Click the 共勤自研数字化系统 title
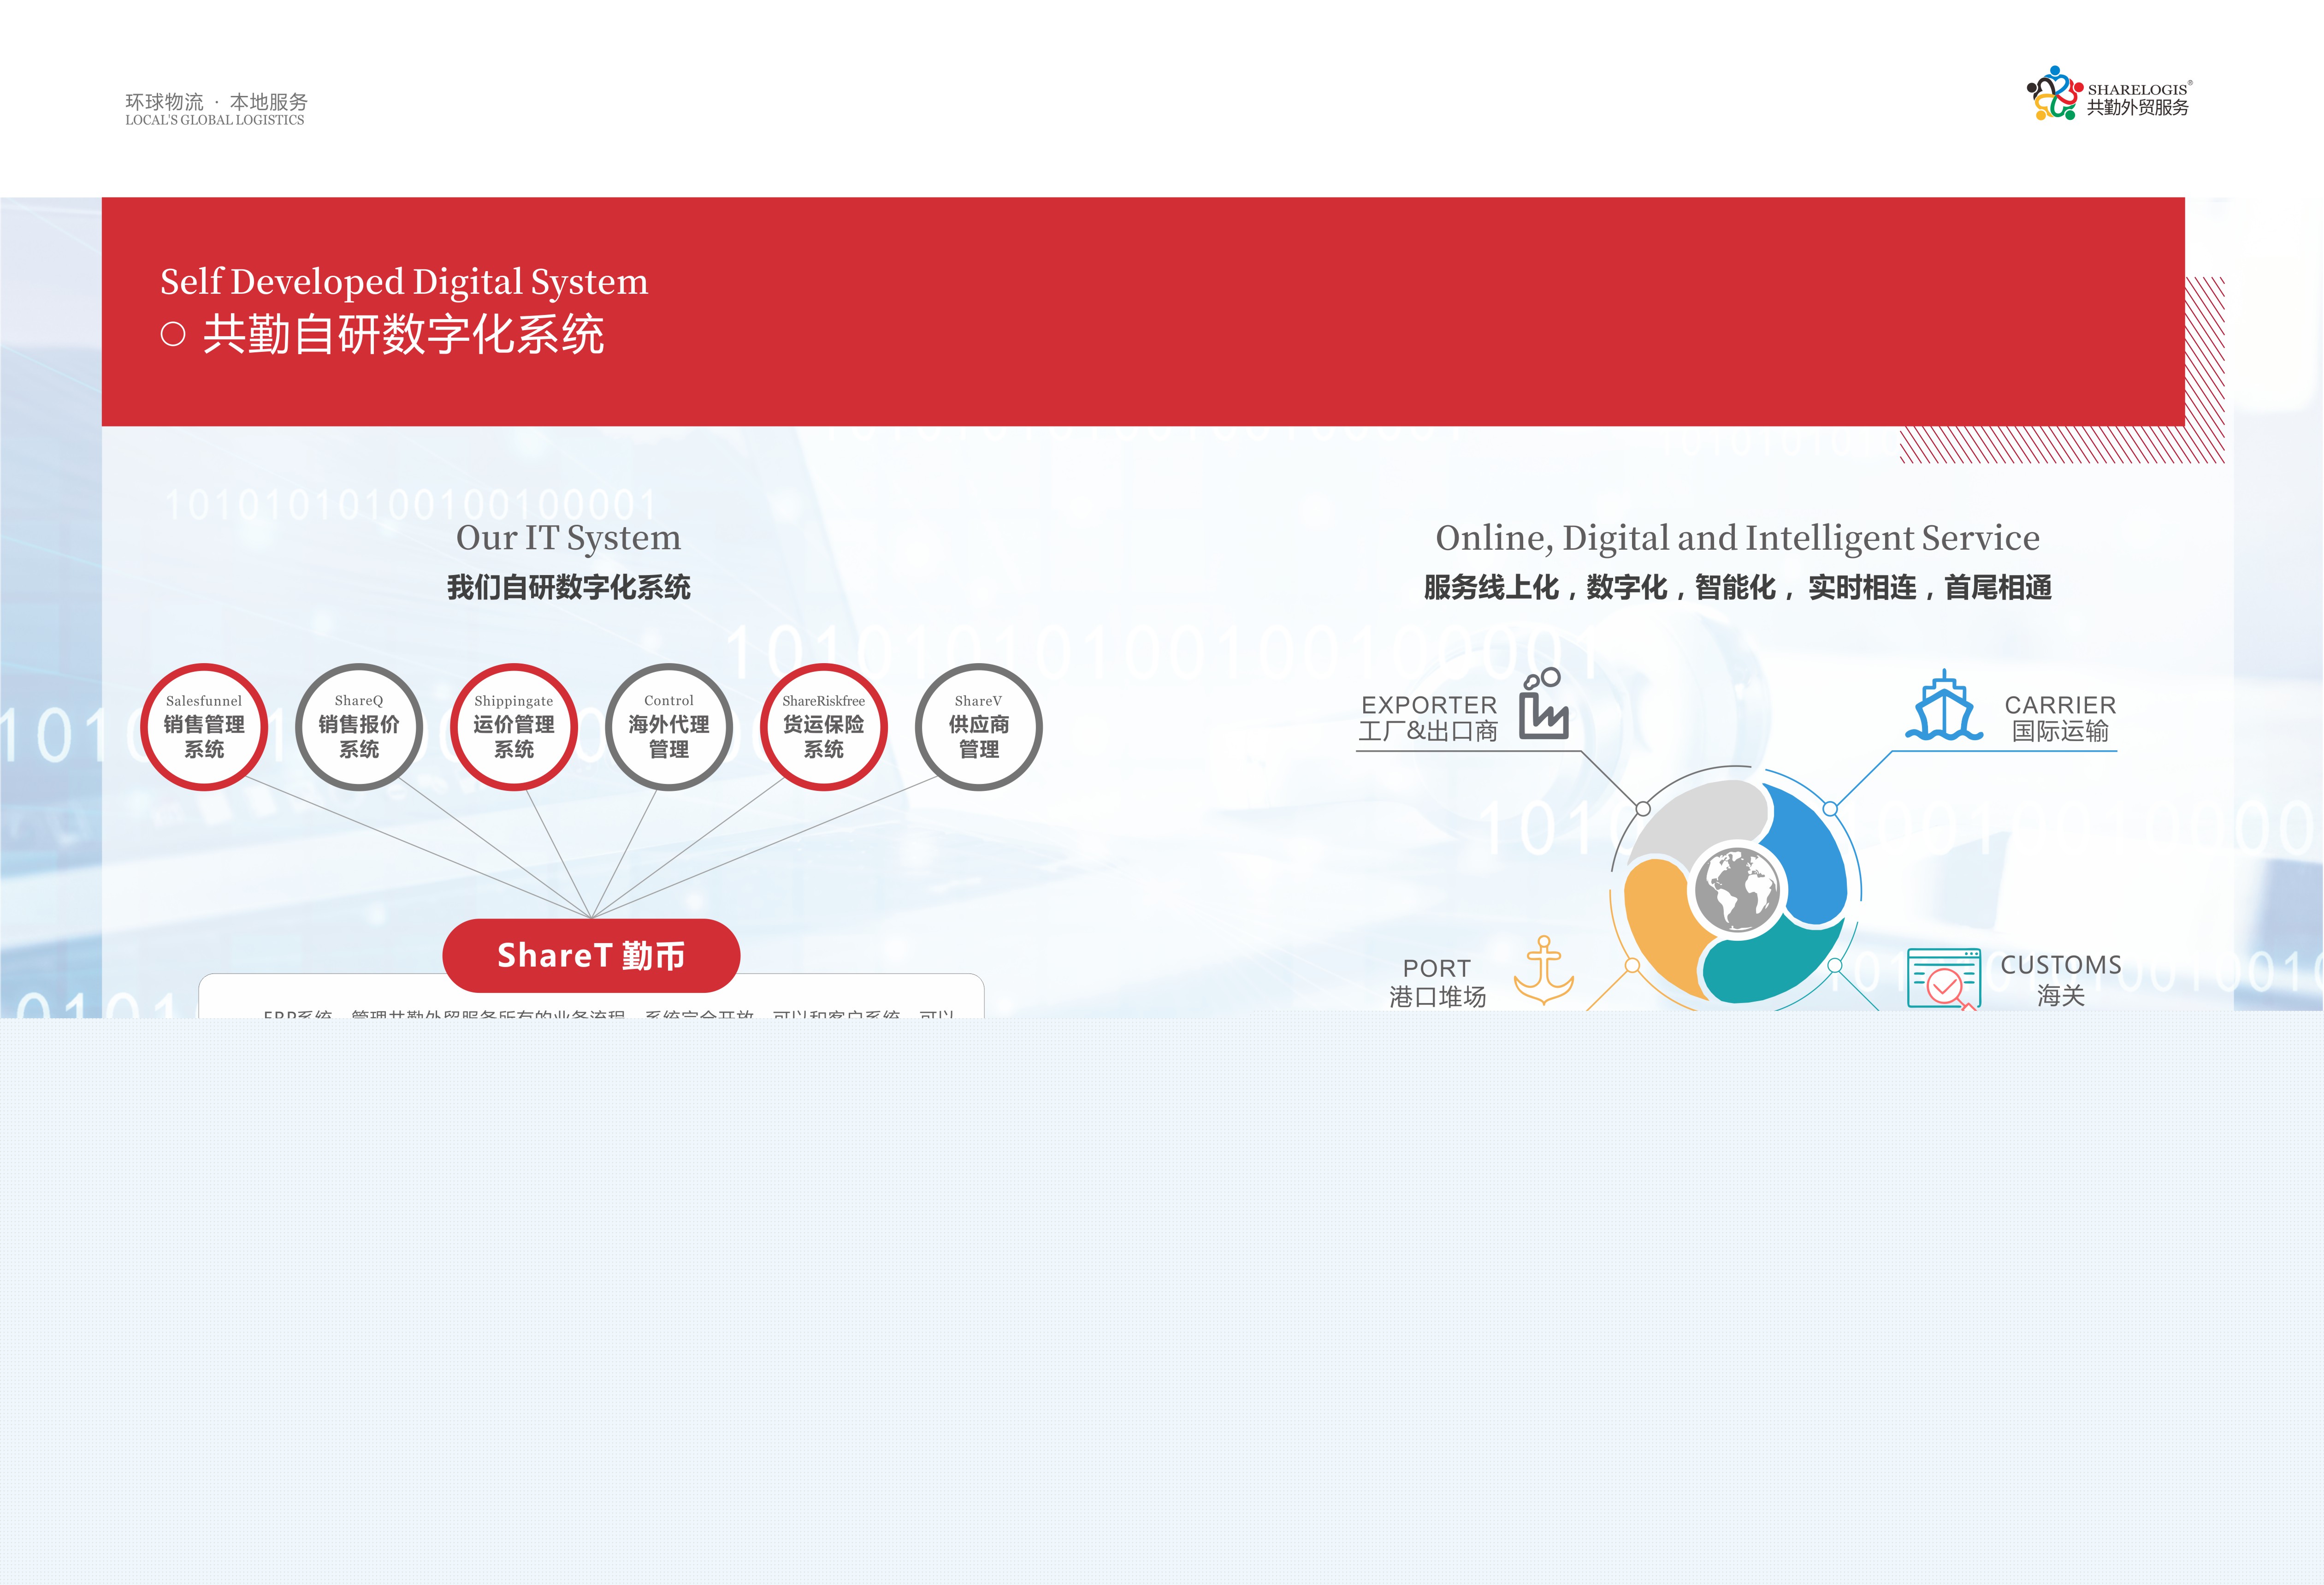This screenshot has height=1585, width=2324. [x=403, y=334]
